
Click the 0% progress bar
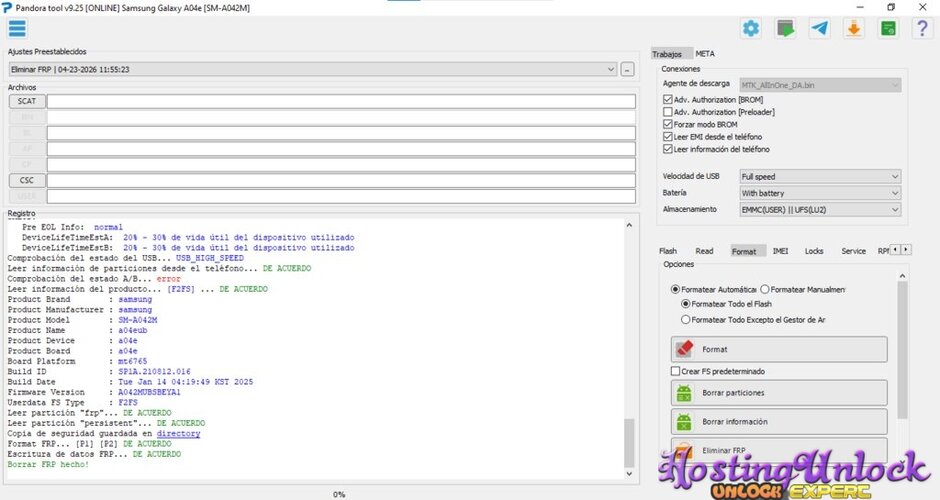[339, 495]
